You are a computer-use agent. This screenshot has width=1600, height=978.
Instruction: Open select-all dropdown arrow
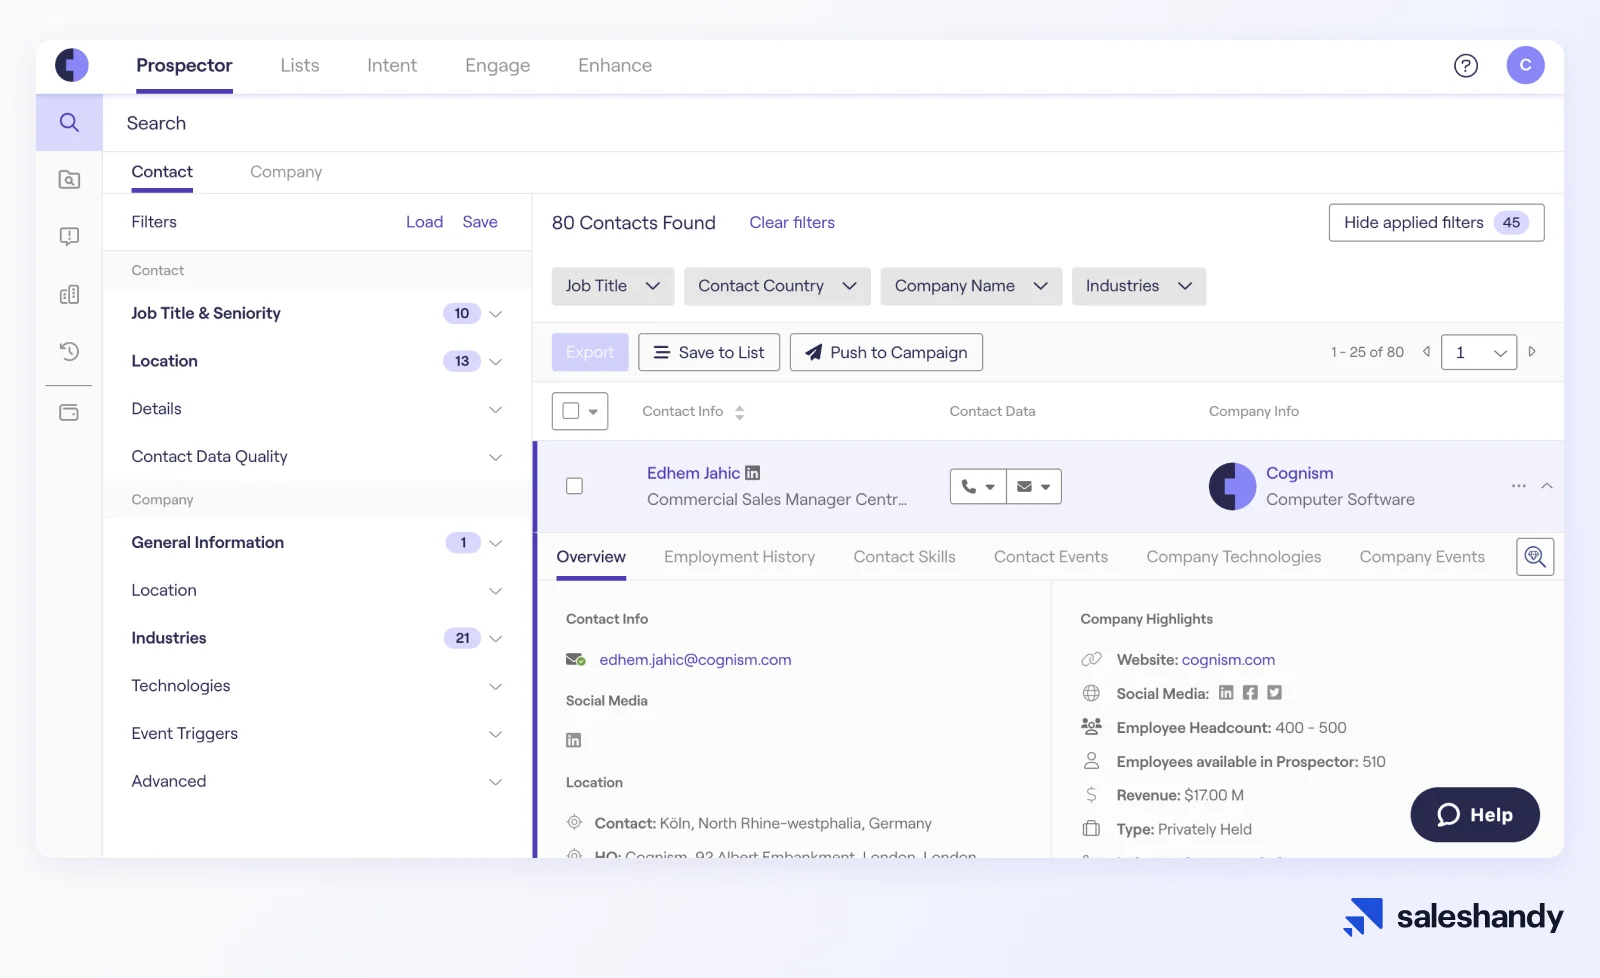[x=593, y=412]
